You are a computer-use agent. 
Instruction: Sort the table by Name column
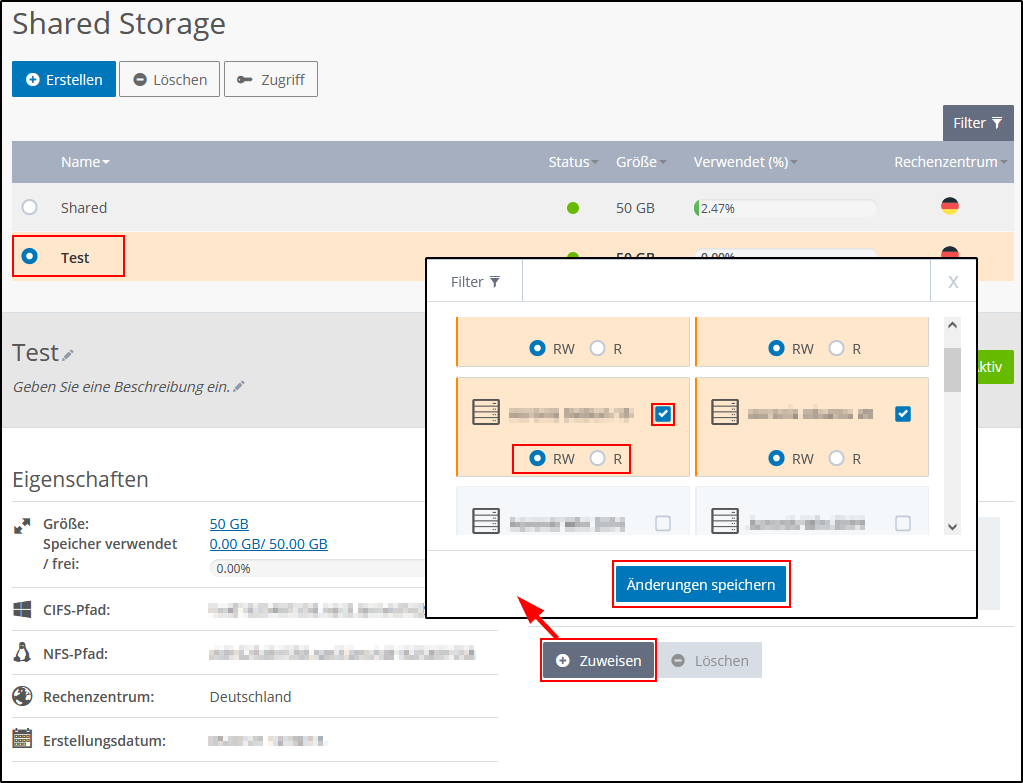(x=85, y=162)
